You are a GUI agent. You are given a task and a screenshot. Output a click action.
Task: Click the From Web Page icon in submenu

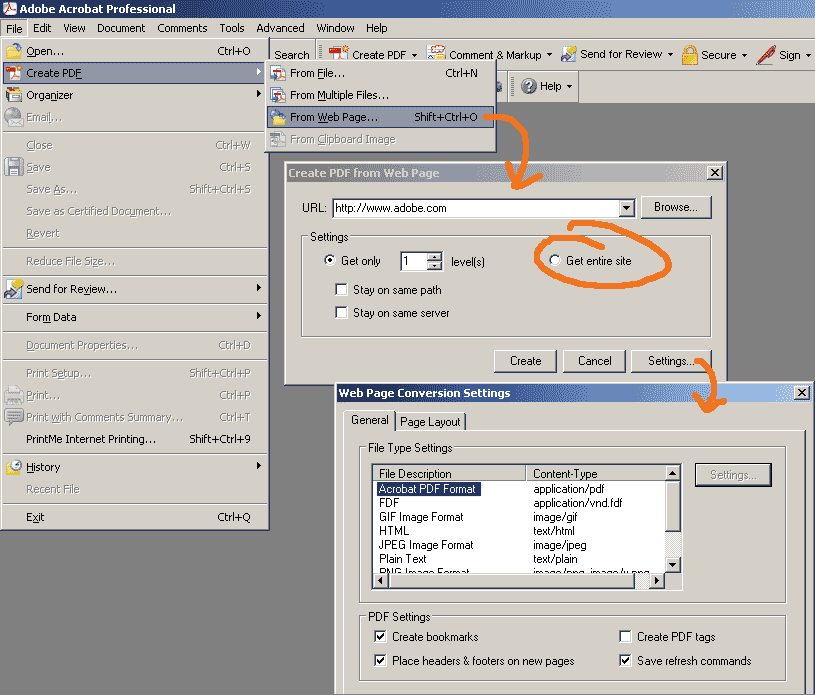point(278,117)
